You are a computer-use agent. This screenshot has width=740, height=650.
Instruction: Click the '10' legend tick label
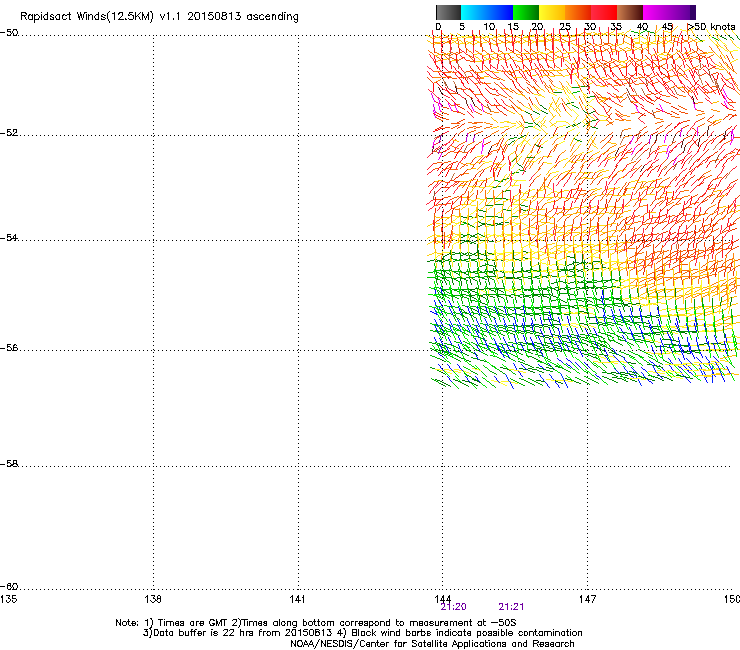click(x=489, y=27)
